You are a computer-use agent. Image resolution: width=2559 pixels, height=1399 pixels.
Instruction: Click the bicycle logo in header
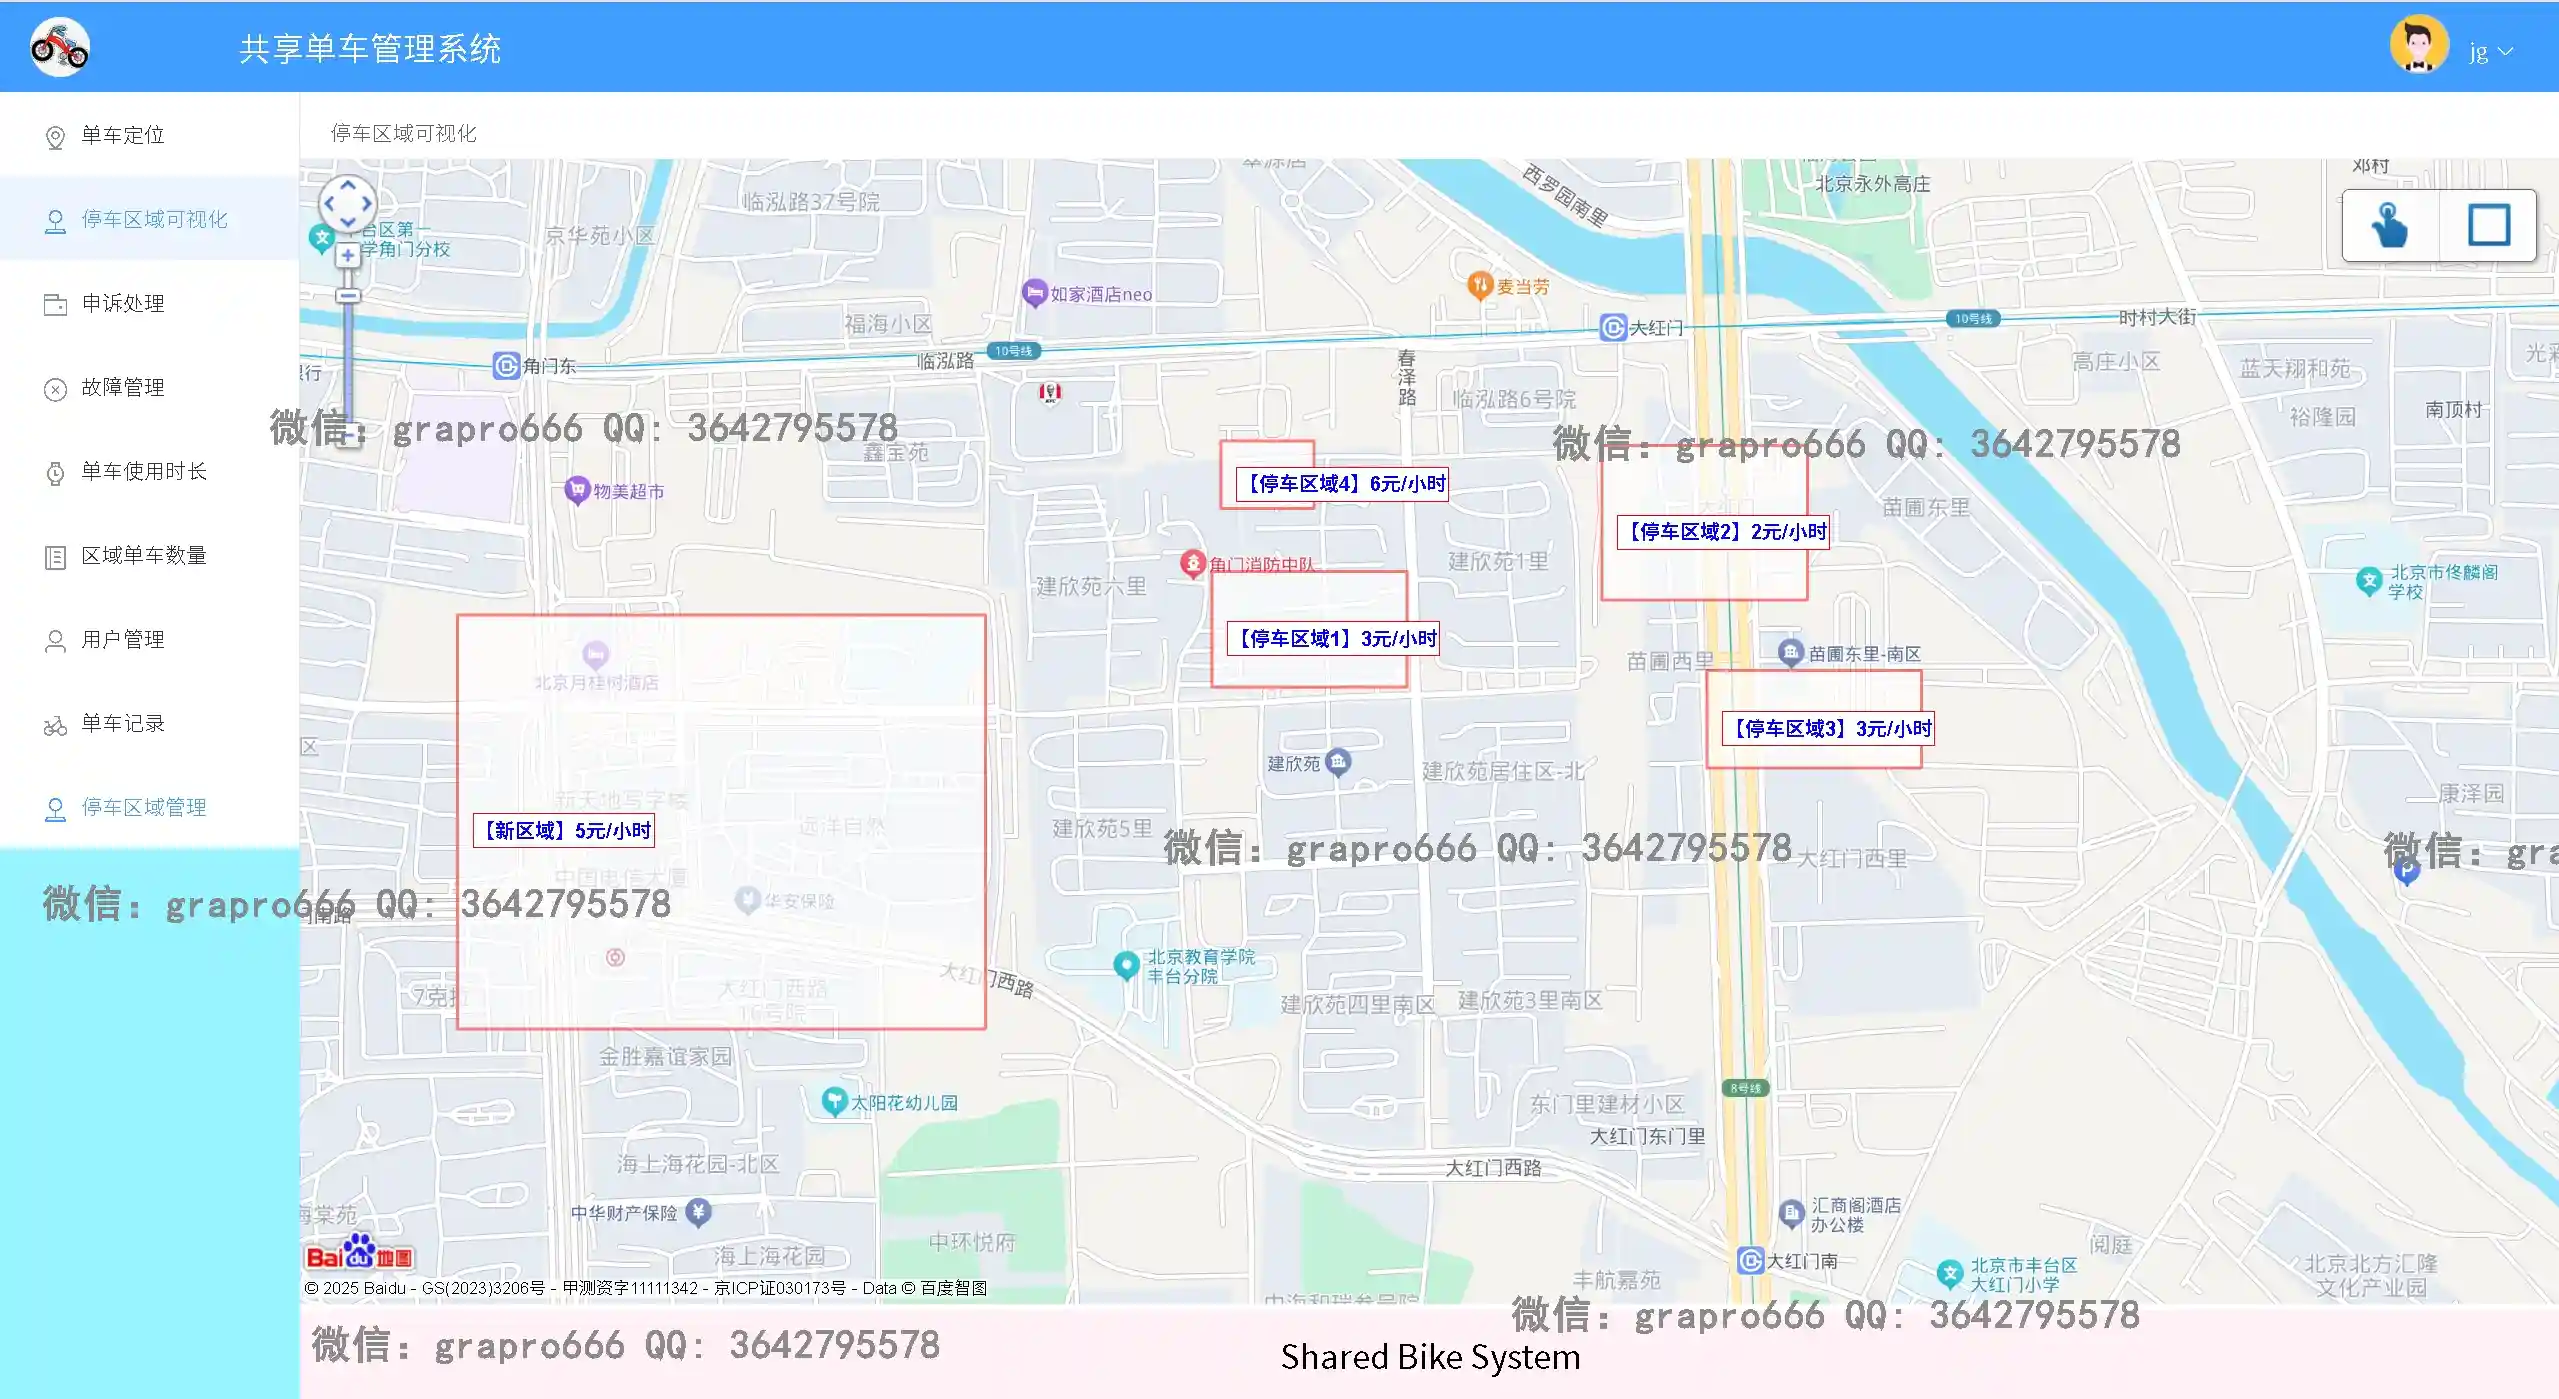click(x=60, y=47)
